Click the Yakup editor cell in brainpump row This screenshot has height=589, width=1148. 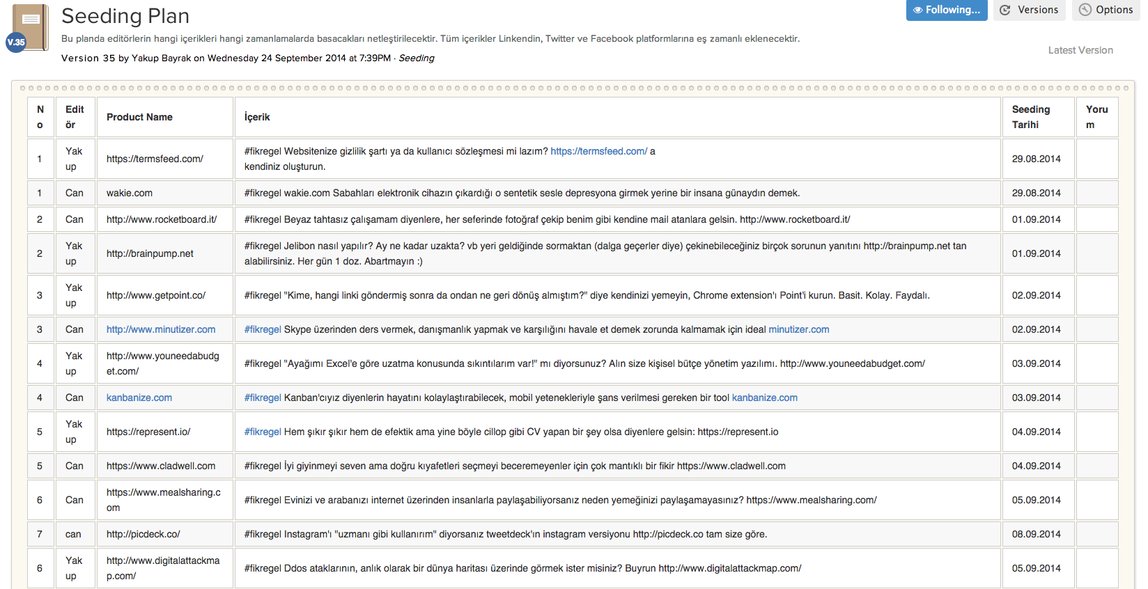point(75,253)
